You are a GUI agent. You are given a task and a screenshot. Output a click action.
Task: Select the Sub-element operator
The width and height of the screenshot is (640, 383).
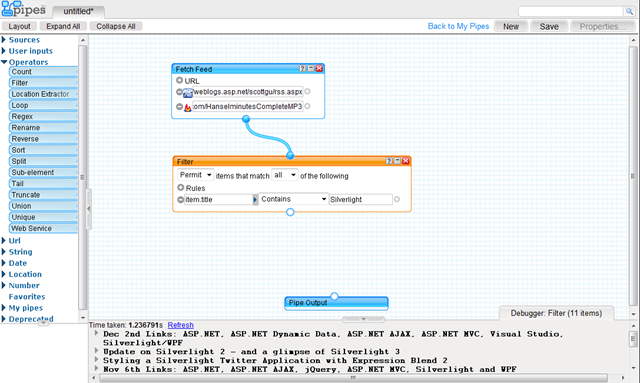[x=43, y=172]
